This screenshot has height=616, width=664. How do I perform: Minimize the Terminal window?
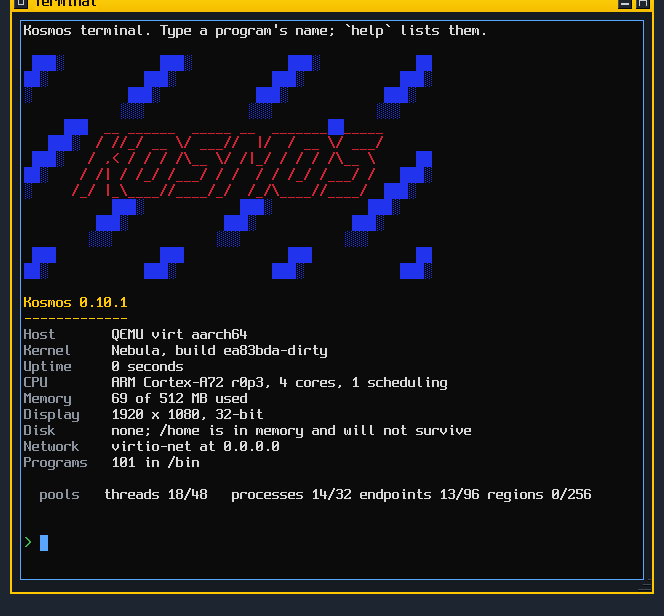[x=625, y=3]
